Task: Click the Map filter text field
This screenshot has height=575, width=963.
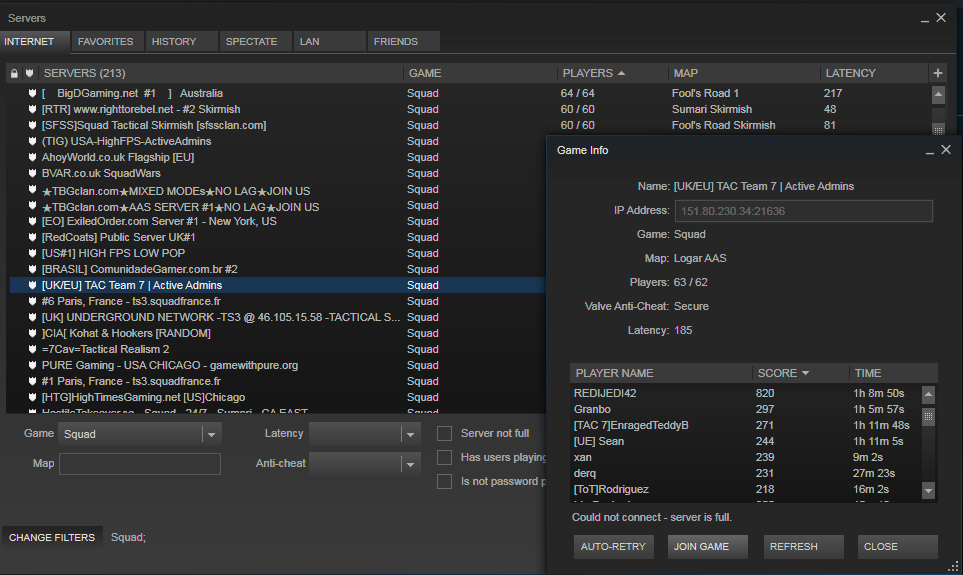Action: point(140,463)
